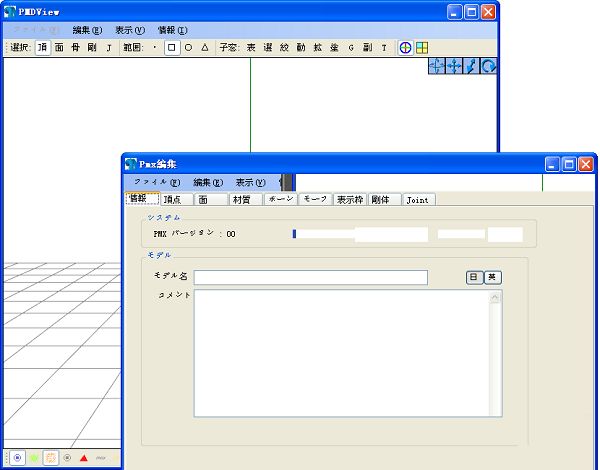The height and width of the screenshot is (470, 600).
Task: Click the 英 language button
Action: click(493, 277)
